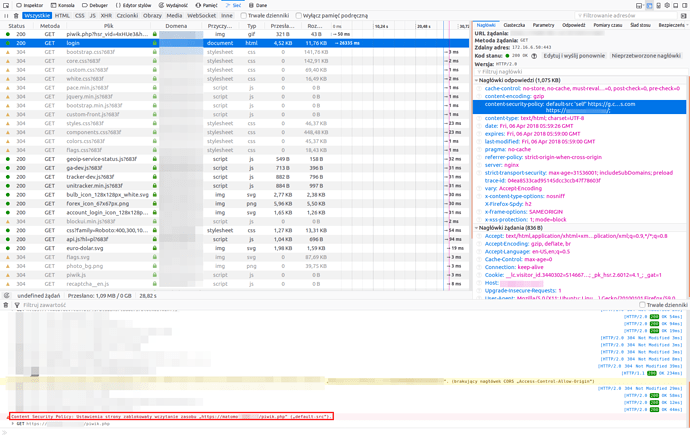Open the Ślad stosu tab
This screenshot has width=690, height=437.
640,25
